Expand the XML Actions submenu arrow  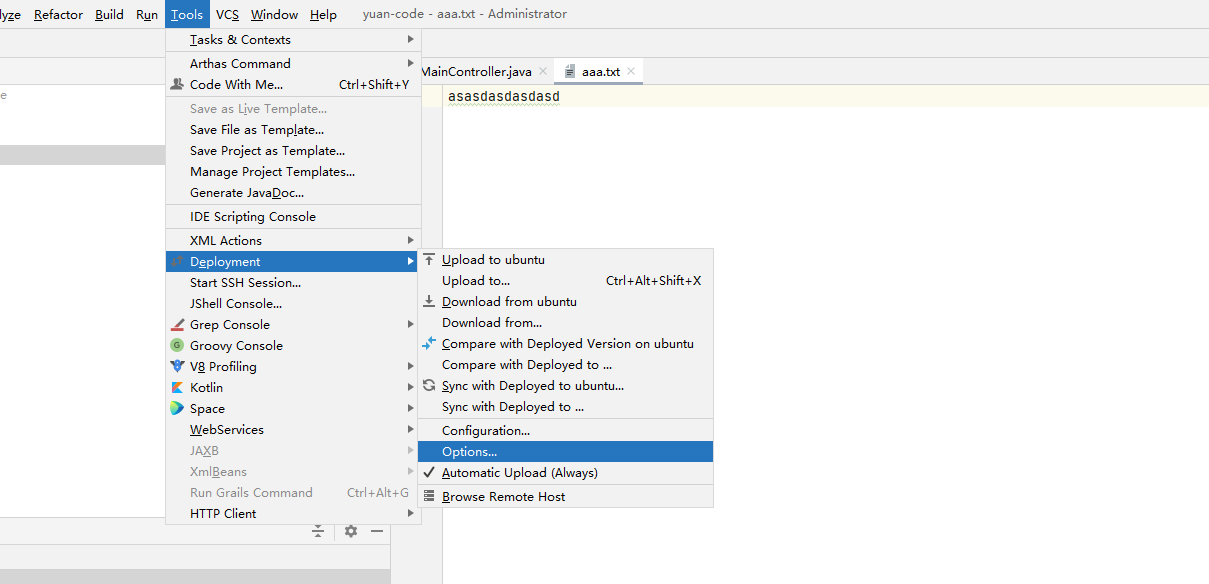coord(410,240)
